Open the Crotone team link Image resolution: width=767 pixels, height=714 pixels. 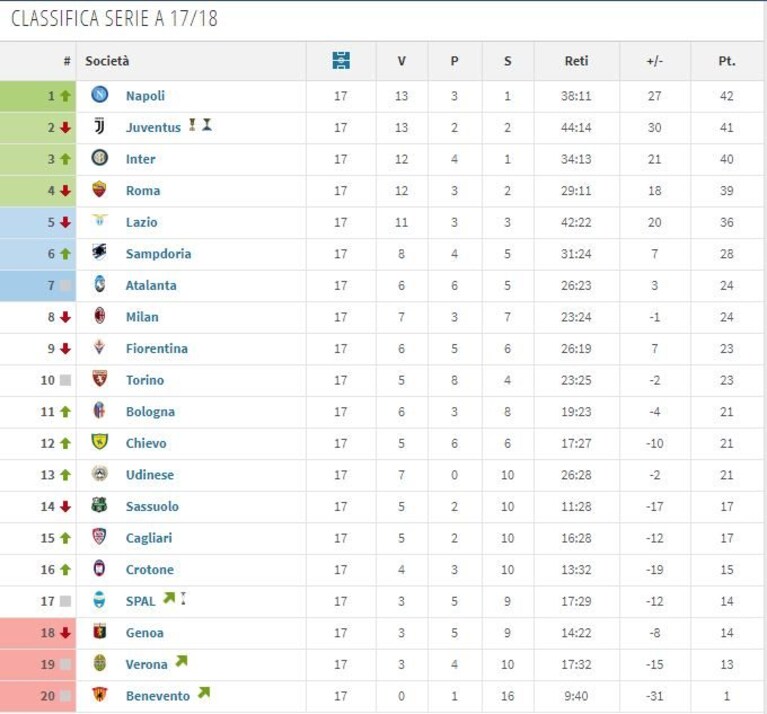point(150,570)
